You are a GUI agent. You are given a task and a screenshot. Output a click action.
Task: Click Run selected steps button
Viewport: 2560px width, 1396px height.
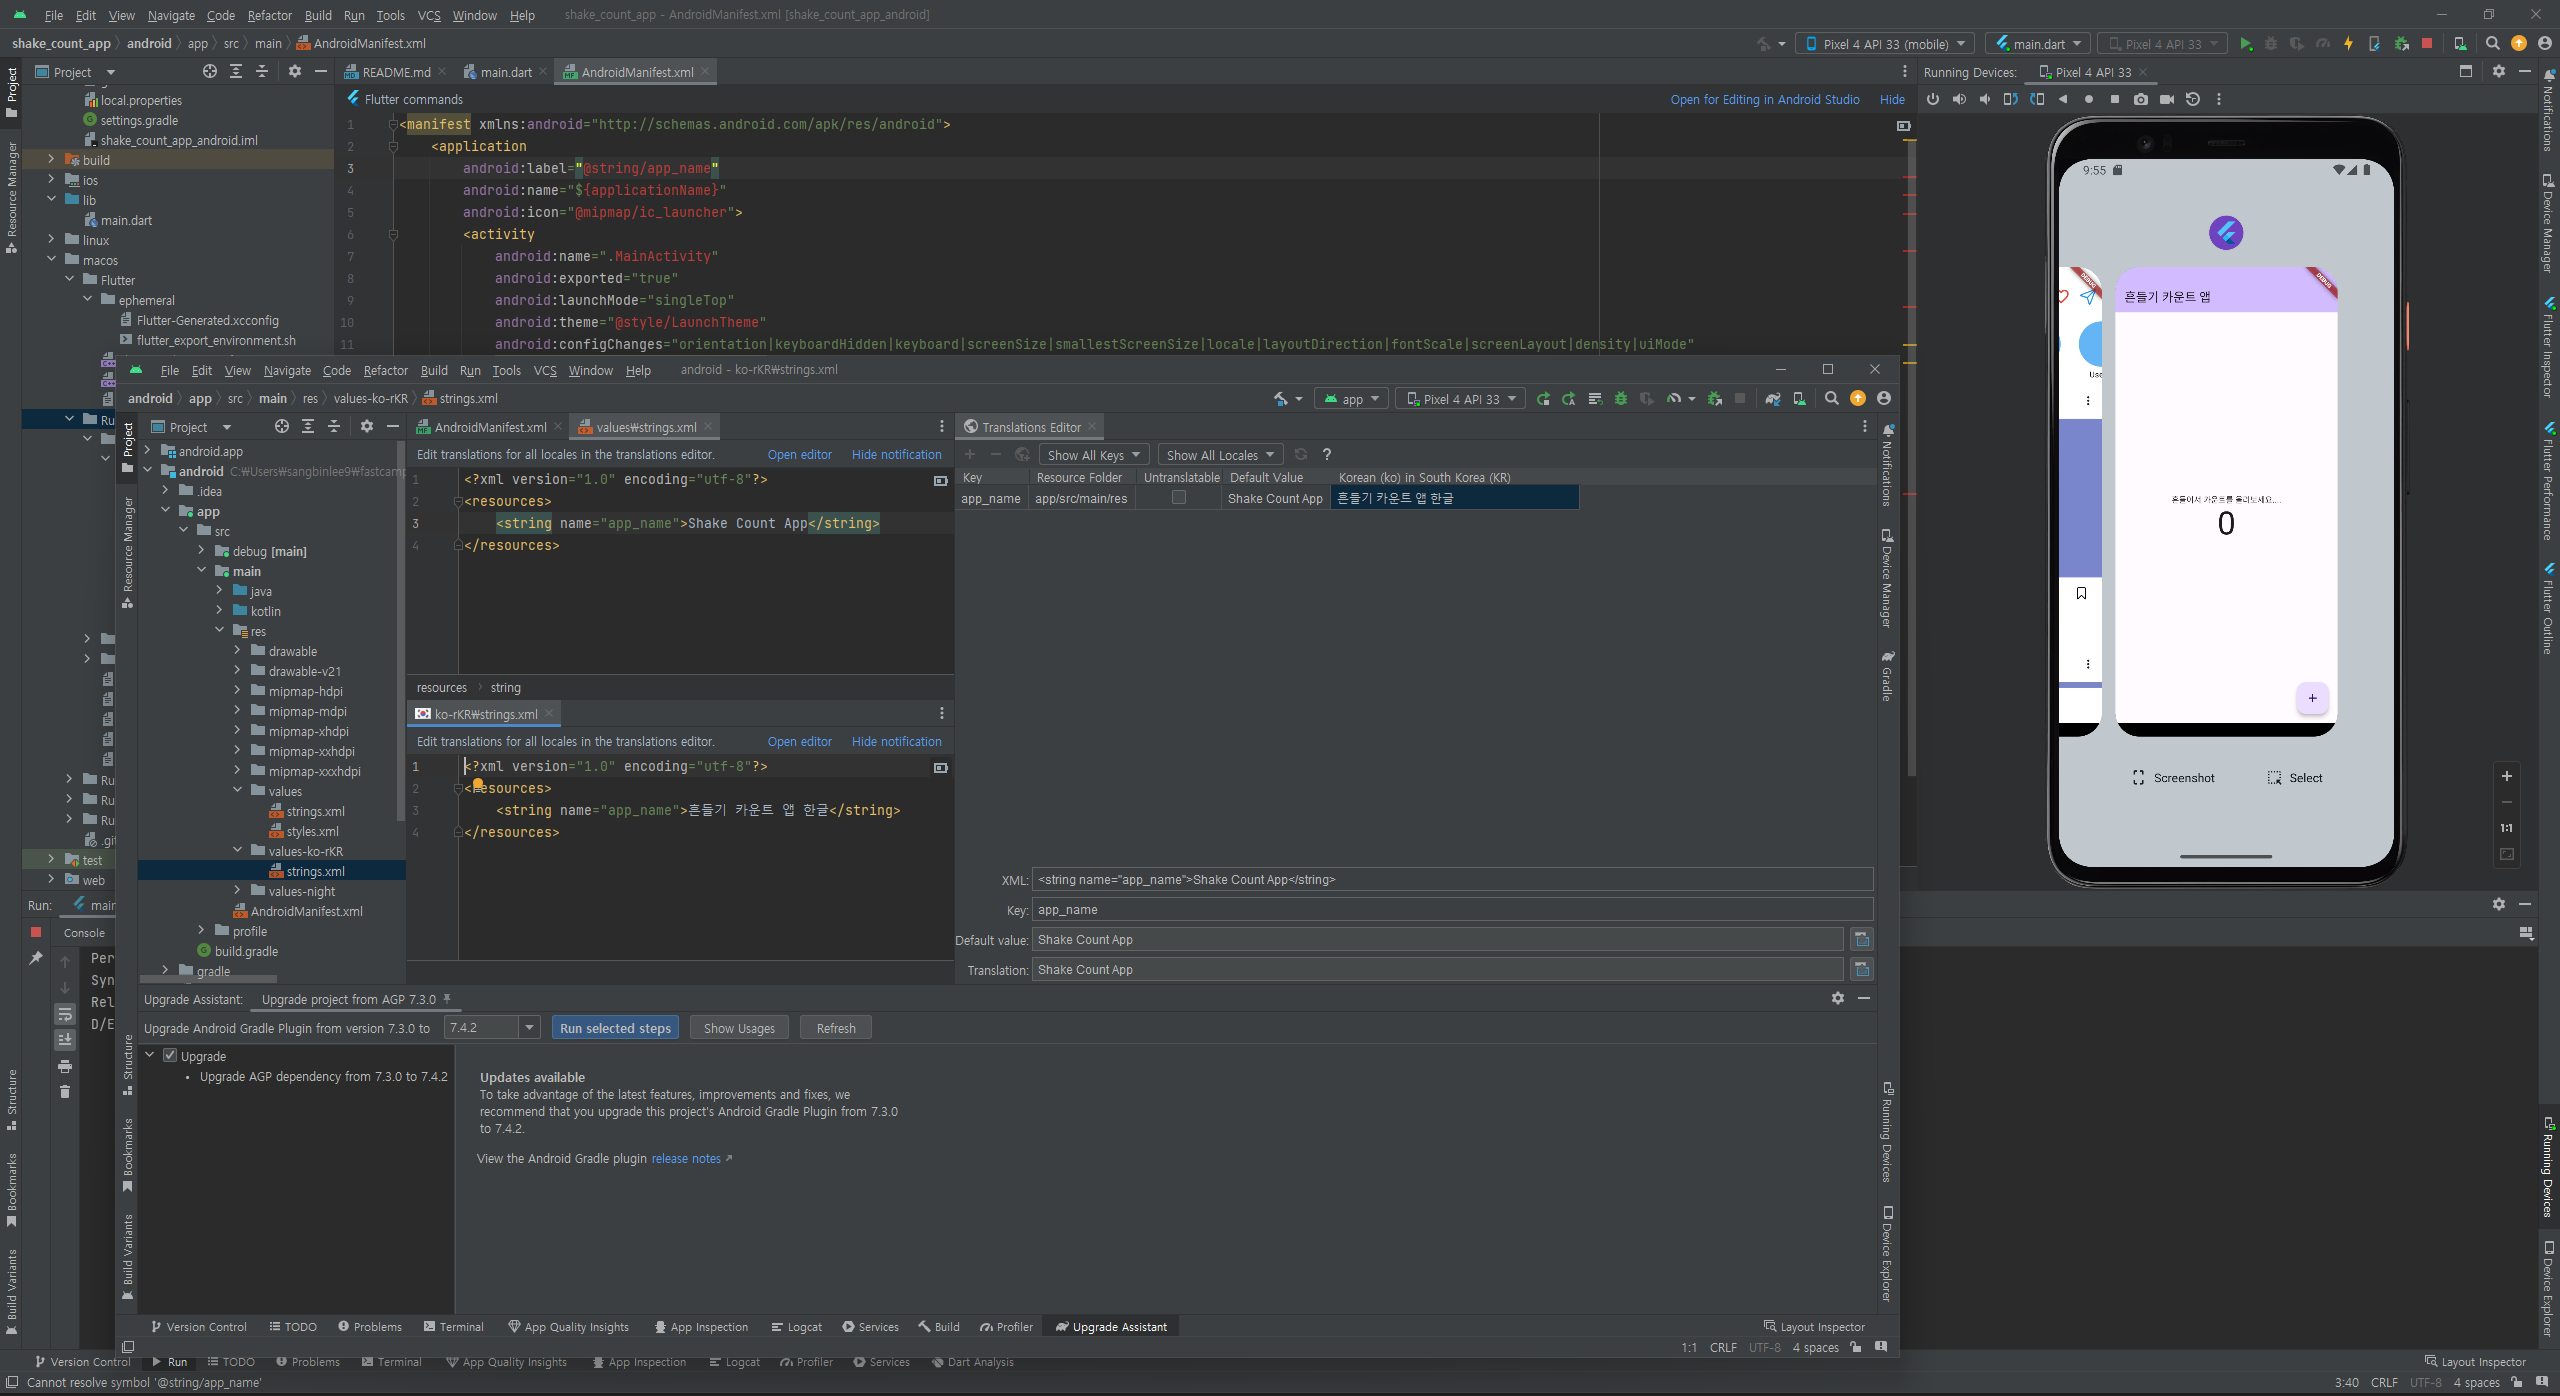pyautogui.click(x=615, y=1028)
